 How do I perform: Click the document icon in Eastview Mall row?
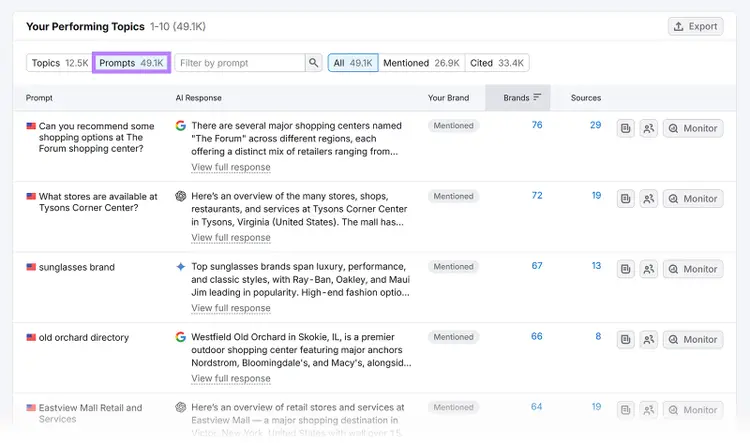pos(626,410)
